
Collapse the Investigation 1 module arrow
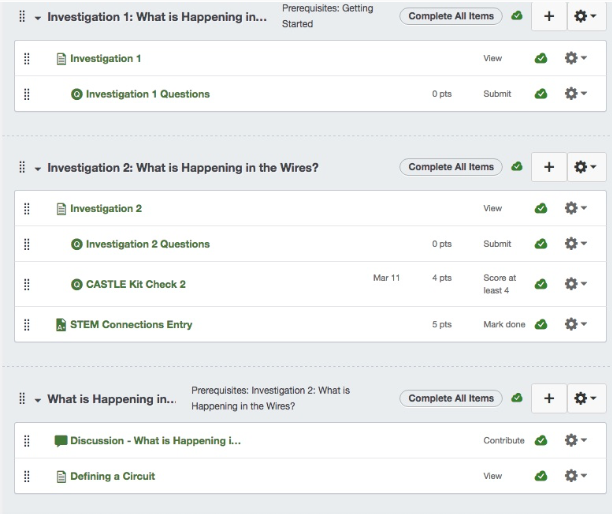(x=38, y=18)
